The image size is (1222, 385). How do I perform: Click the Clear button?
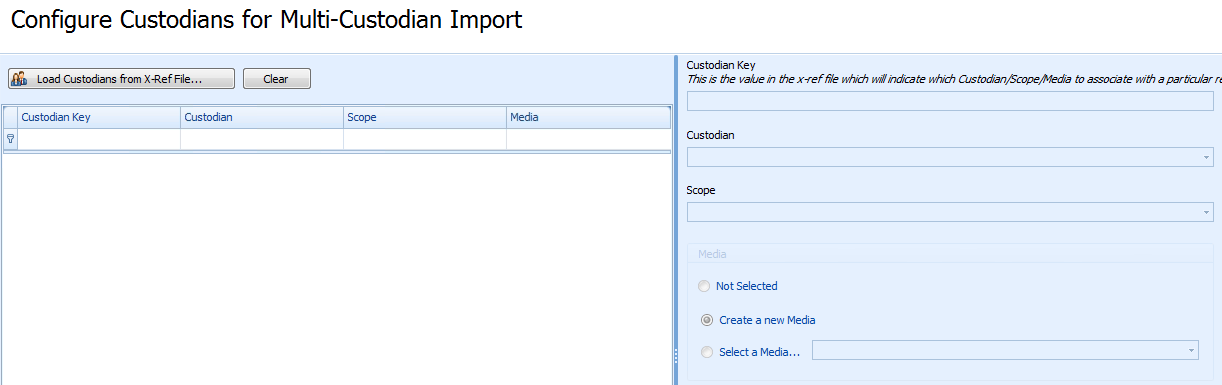277,79
